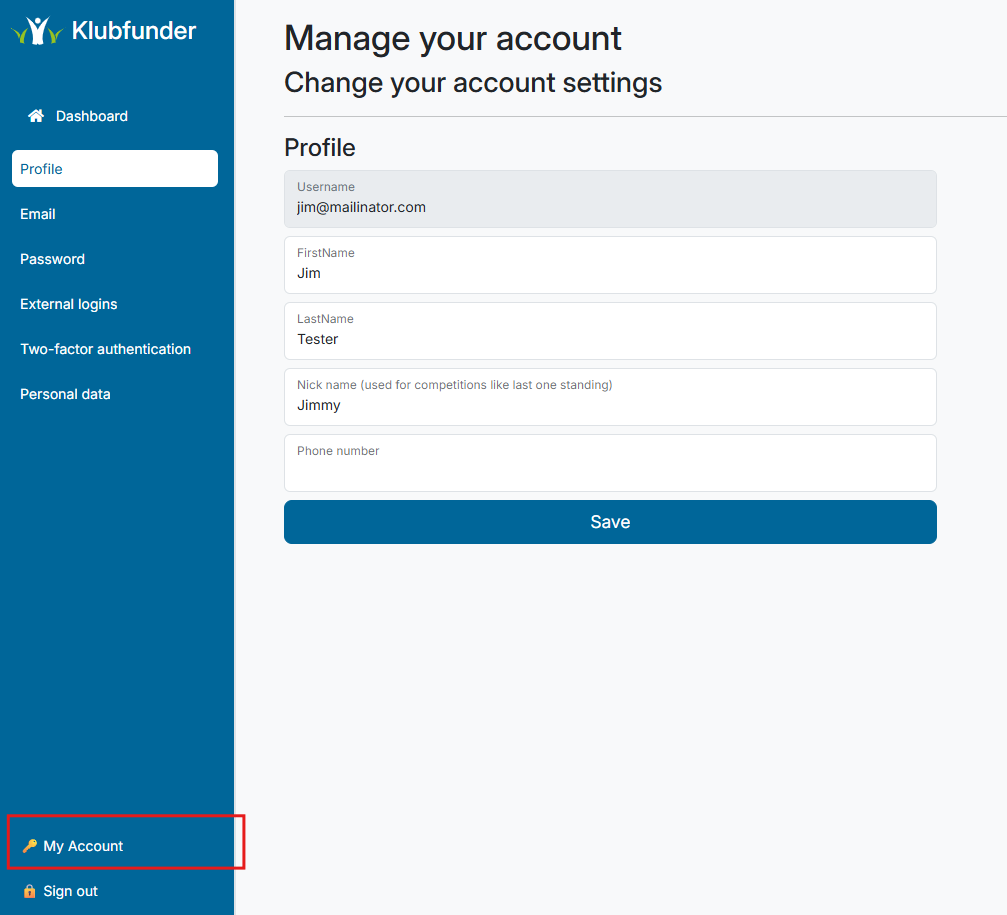
Task: Click the padlock icon beside Sign out
Action: pos(28,891)
